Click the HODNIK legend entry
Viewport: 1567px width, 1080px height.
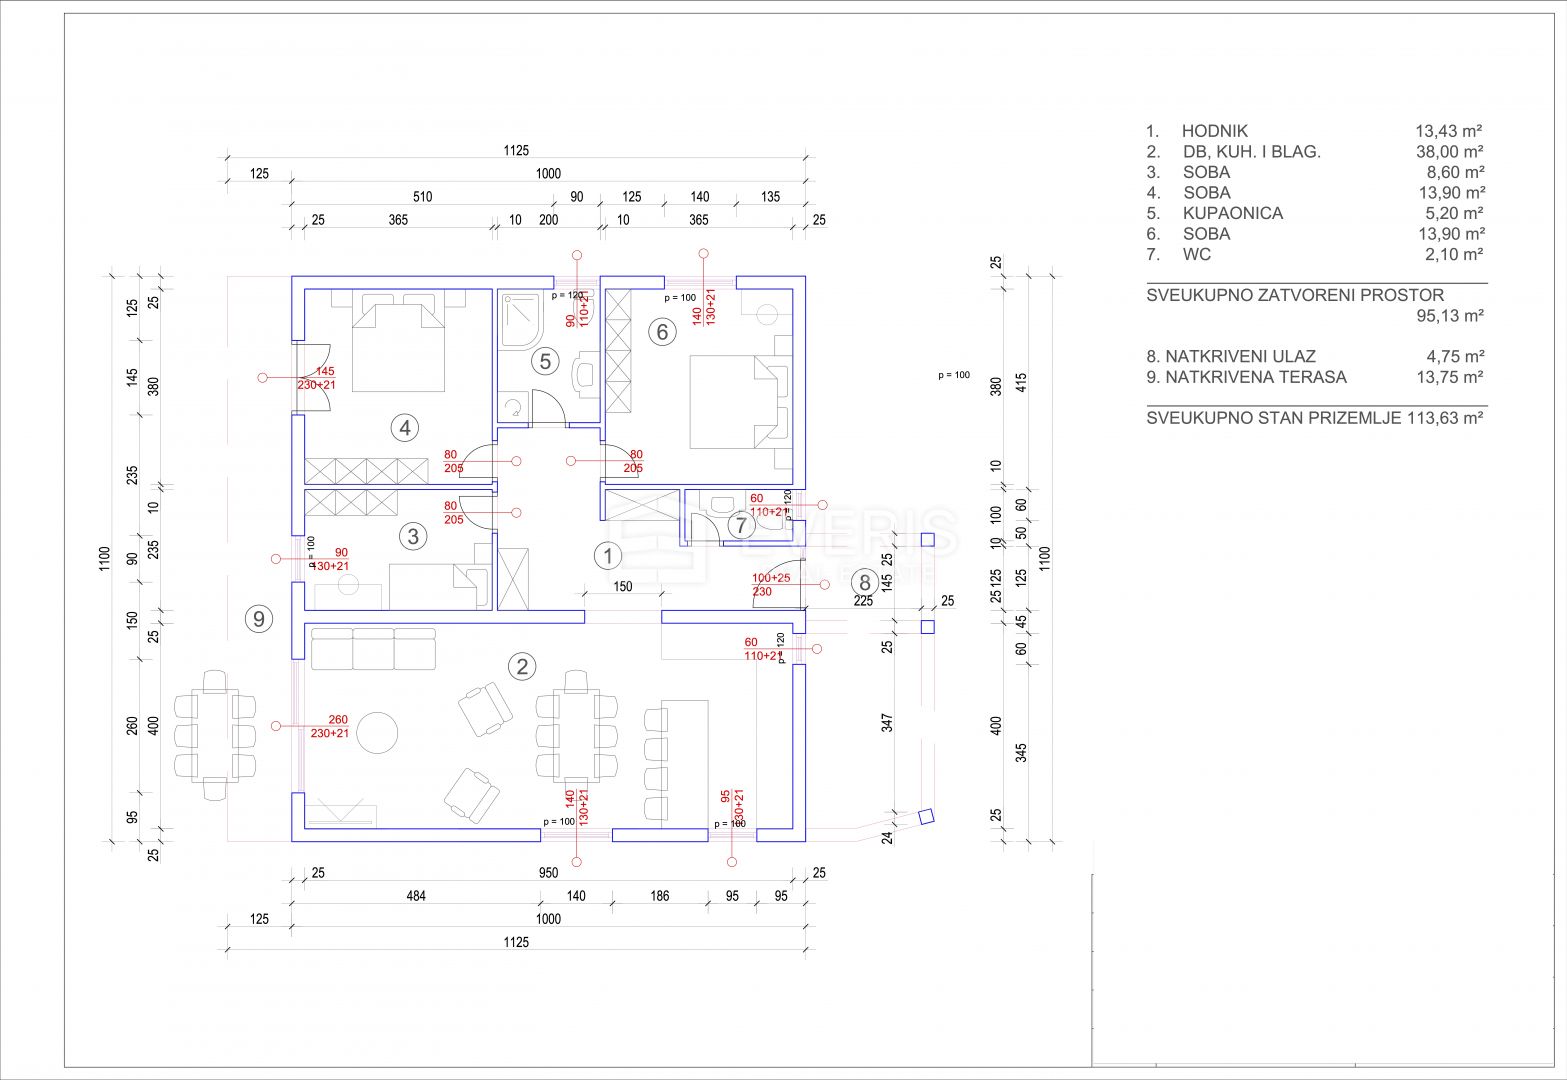coord(1214,131)
